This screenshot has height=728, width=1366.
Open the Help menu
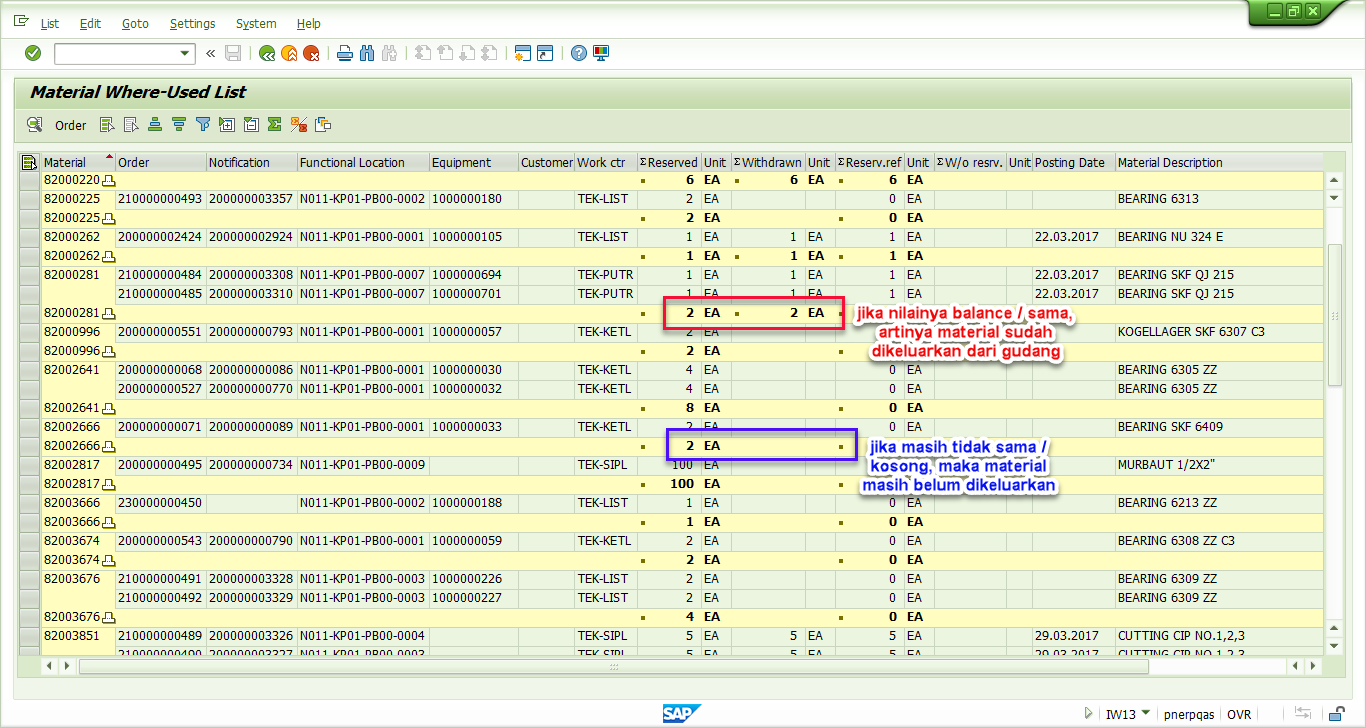click(x=309, y=23)
